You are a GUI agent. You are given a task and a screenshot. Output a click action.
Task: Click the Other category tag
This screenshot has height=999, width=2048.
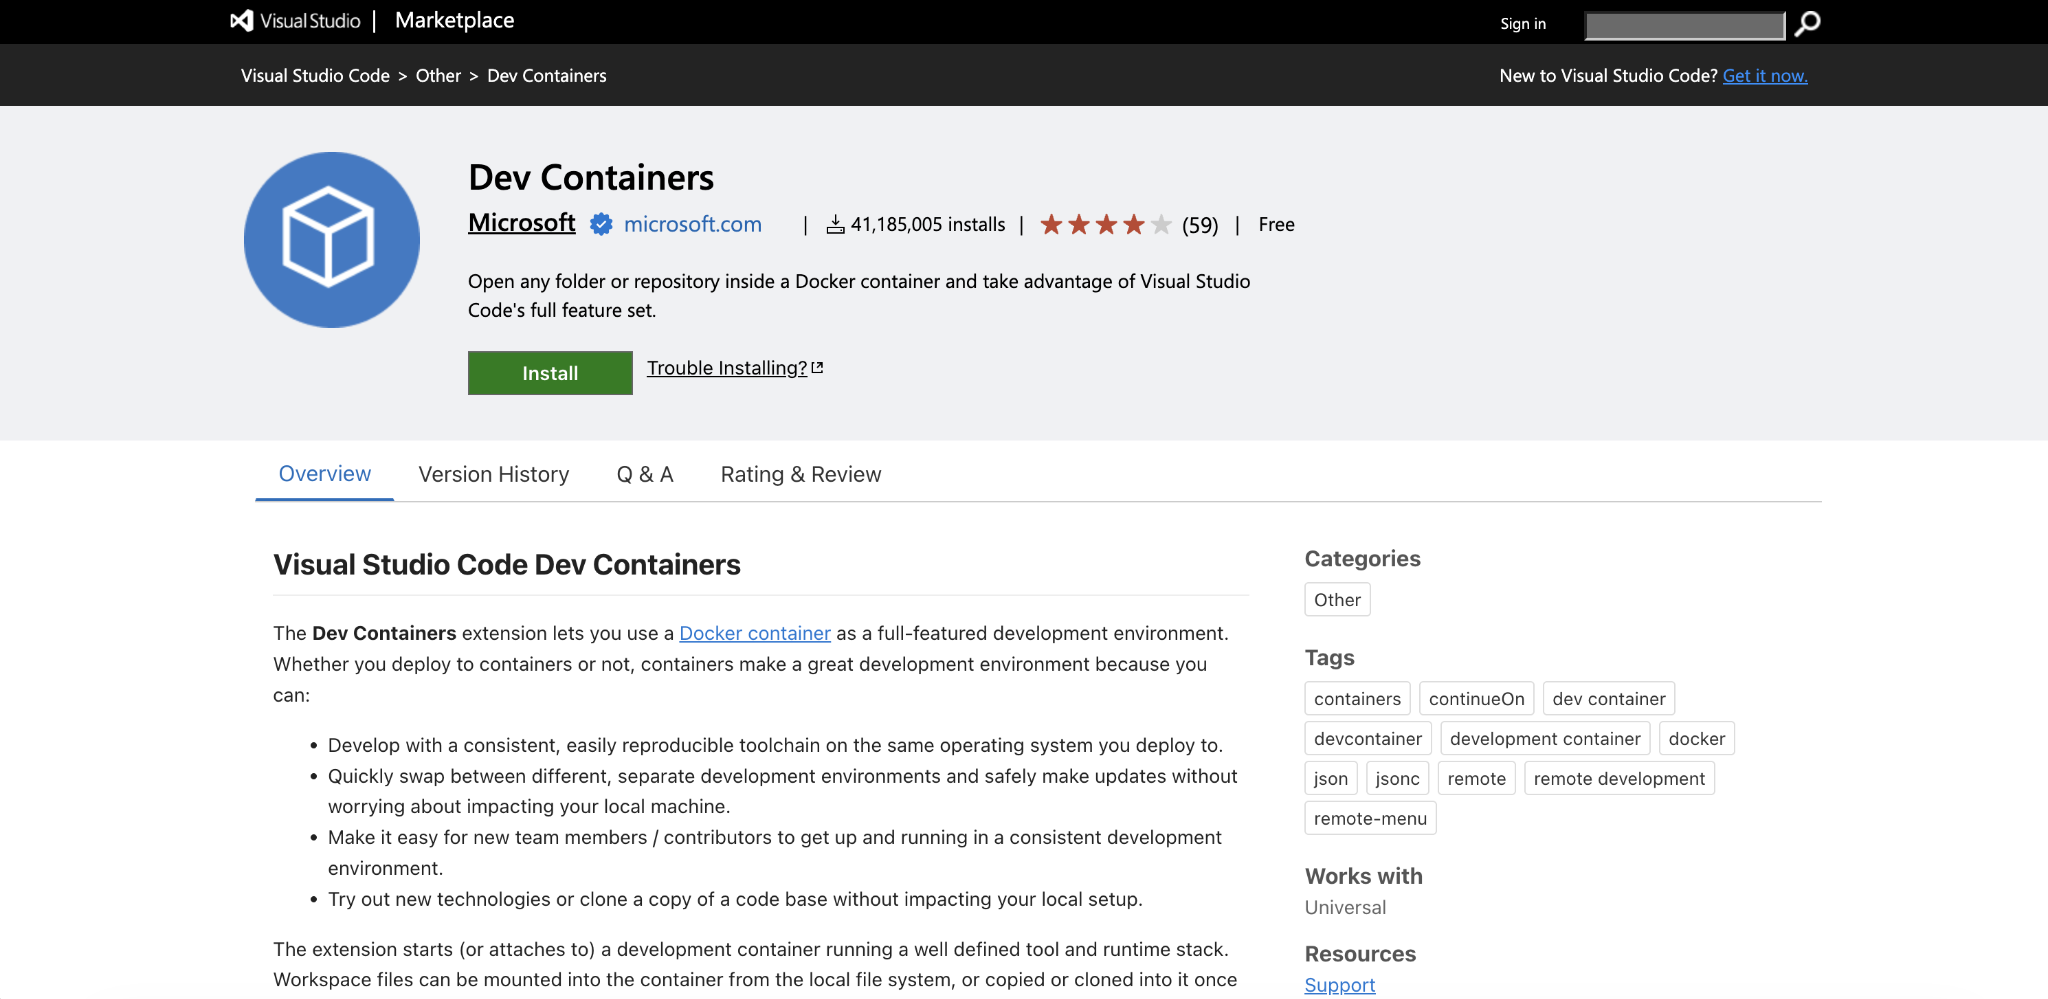click(x=1337, y=600)
